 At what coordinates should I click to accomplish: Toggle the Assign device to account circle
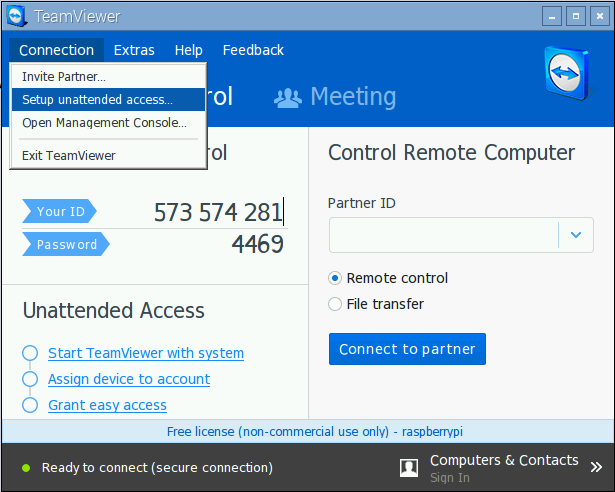[x=30, y=379]
